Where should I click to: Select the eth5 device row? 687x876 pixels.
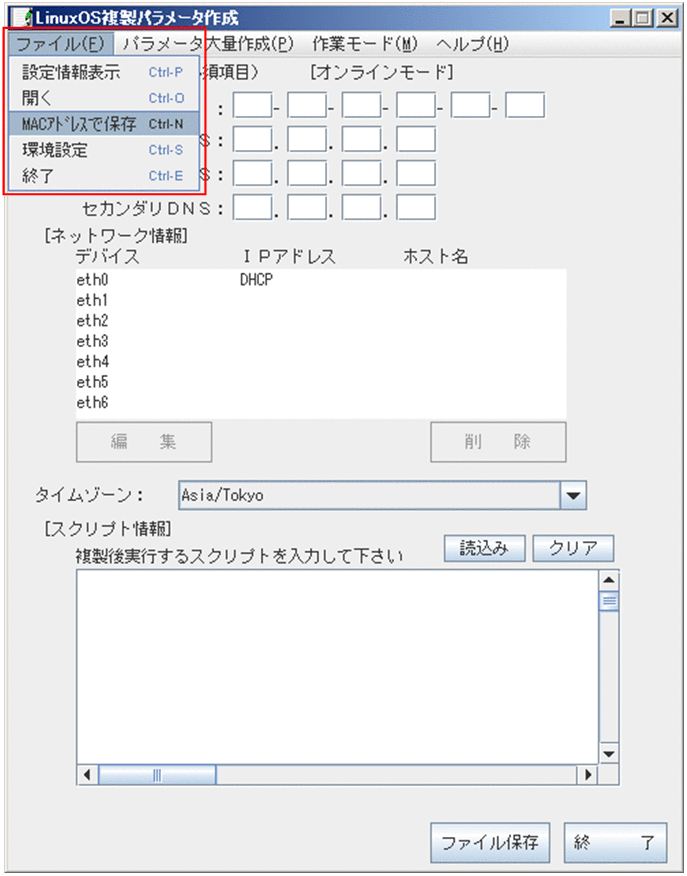point(321,382)
